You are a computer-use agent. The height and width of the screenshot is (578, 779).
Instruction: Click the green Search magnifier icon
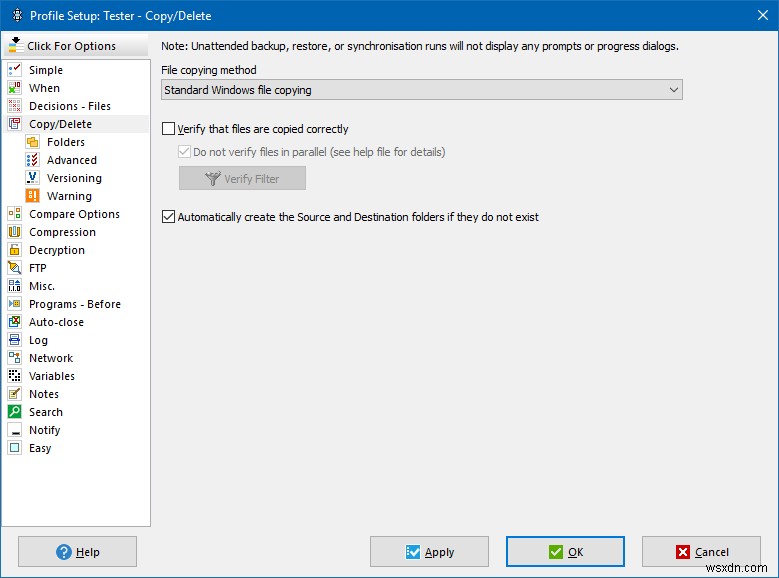(x=15, y=412)
